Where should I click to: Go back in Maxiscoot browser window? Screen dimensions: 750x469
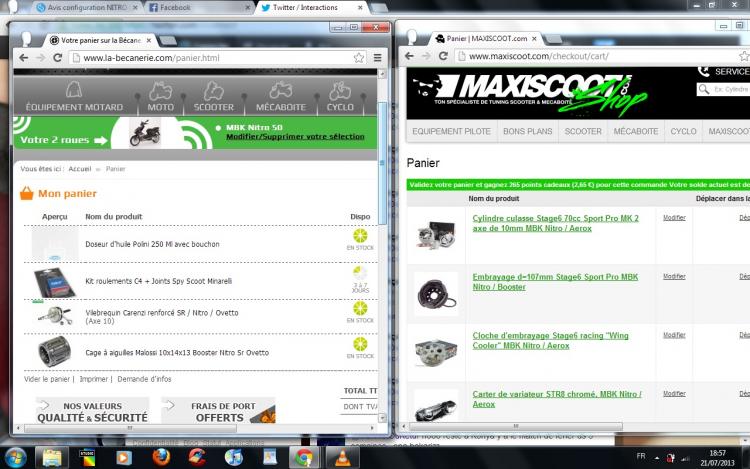409,56
